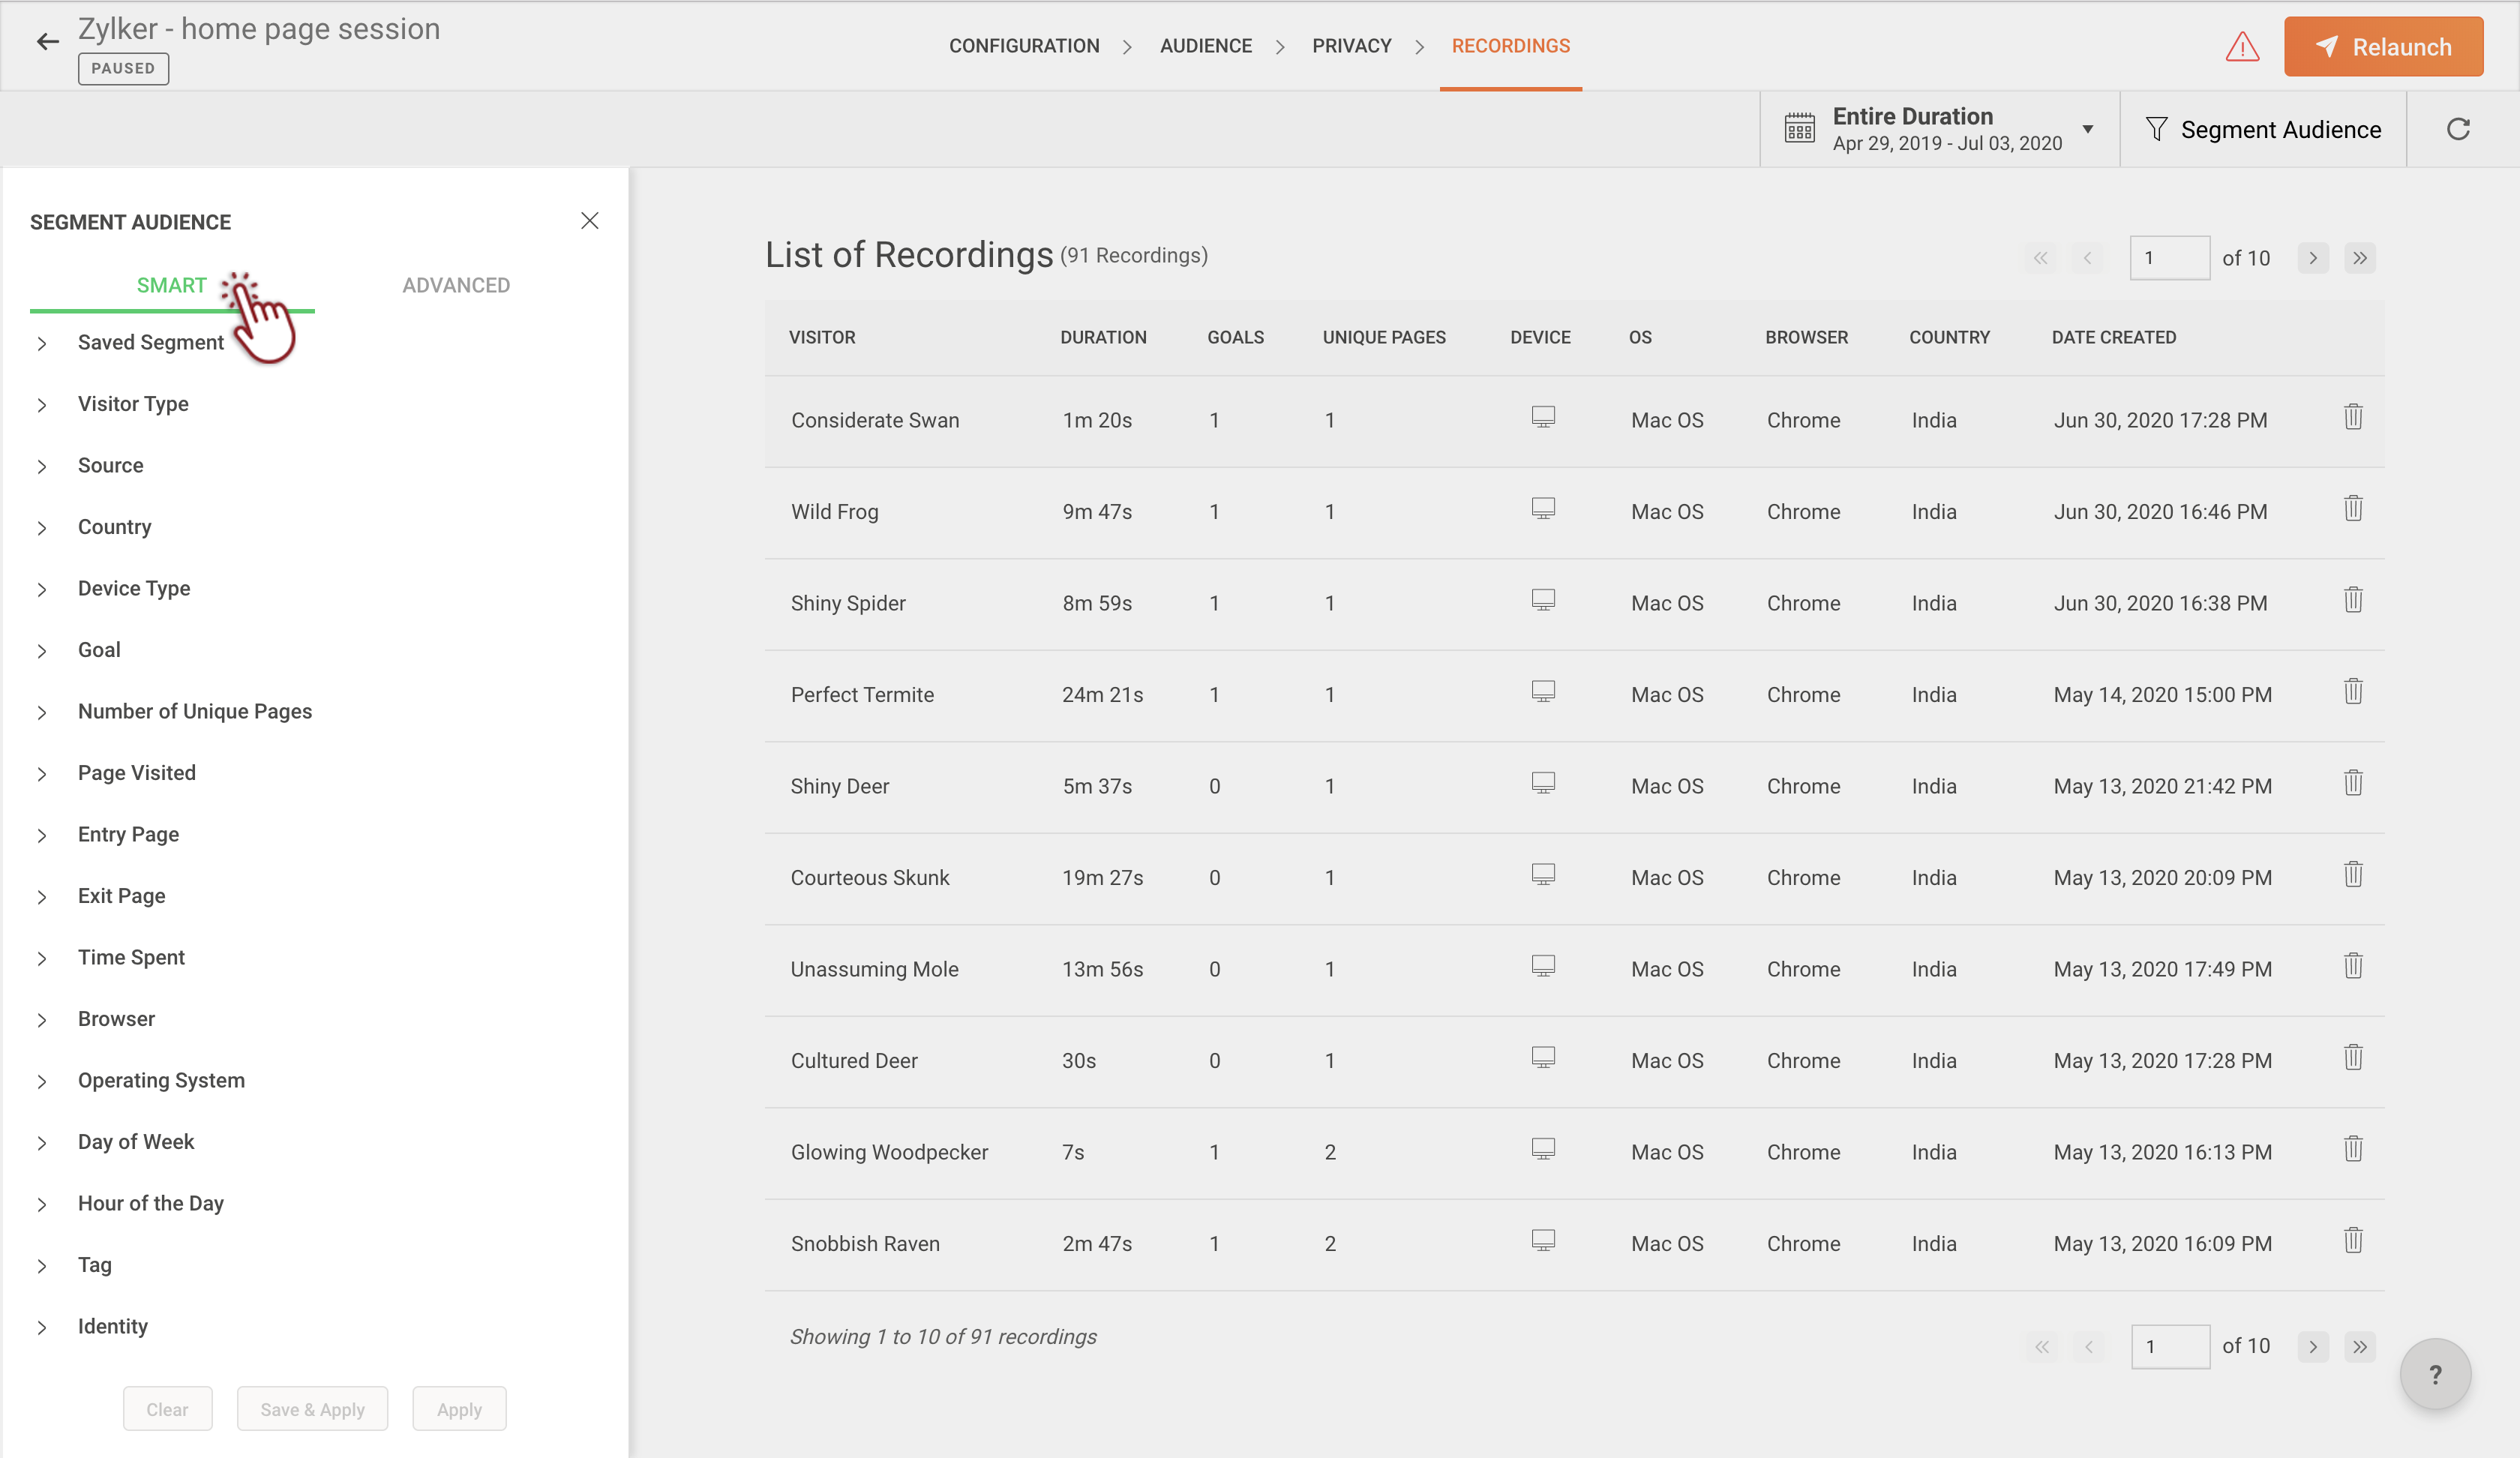Click the calendar icon for Entire Duration
Image resolution: width=2520 pixels, height=1458 pixels.
(x=1799, y=129)
